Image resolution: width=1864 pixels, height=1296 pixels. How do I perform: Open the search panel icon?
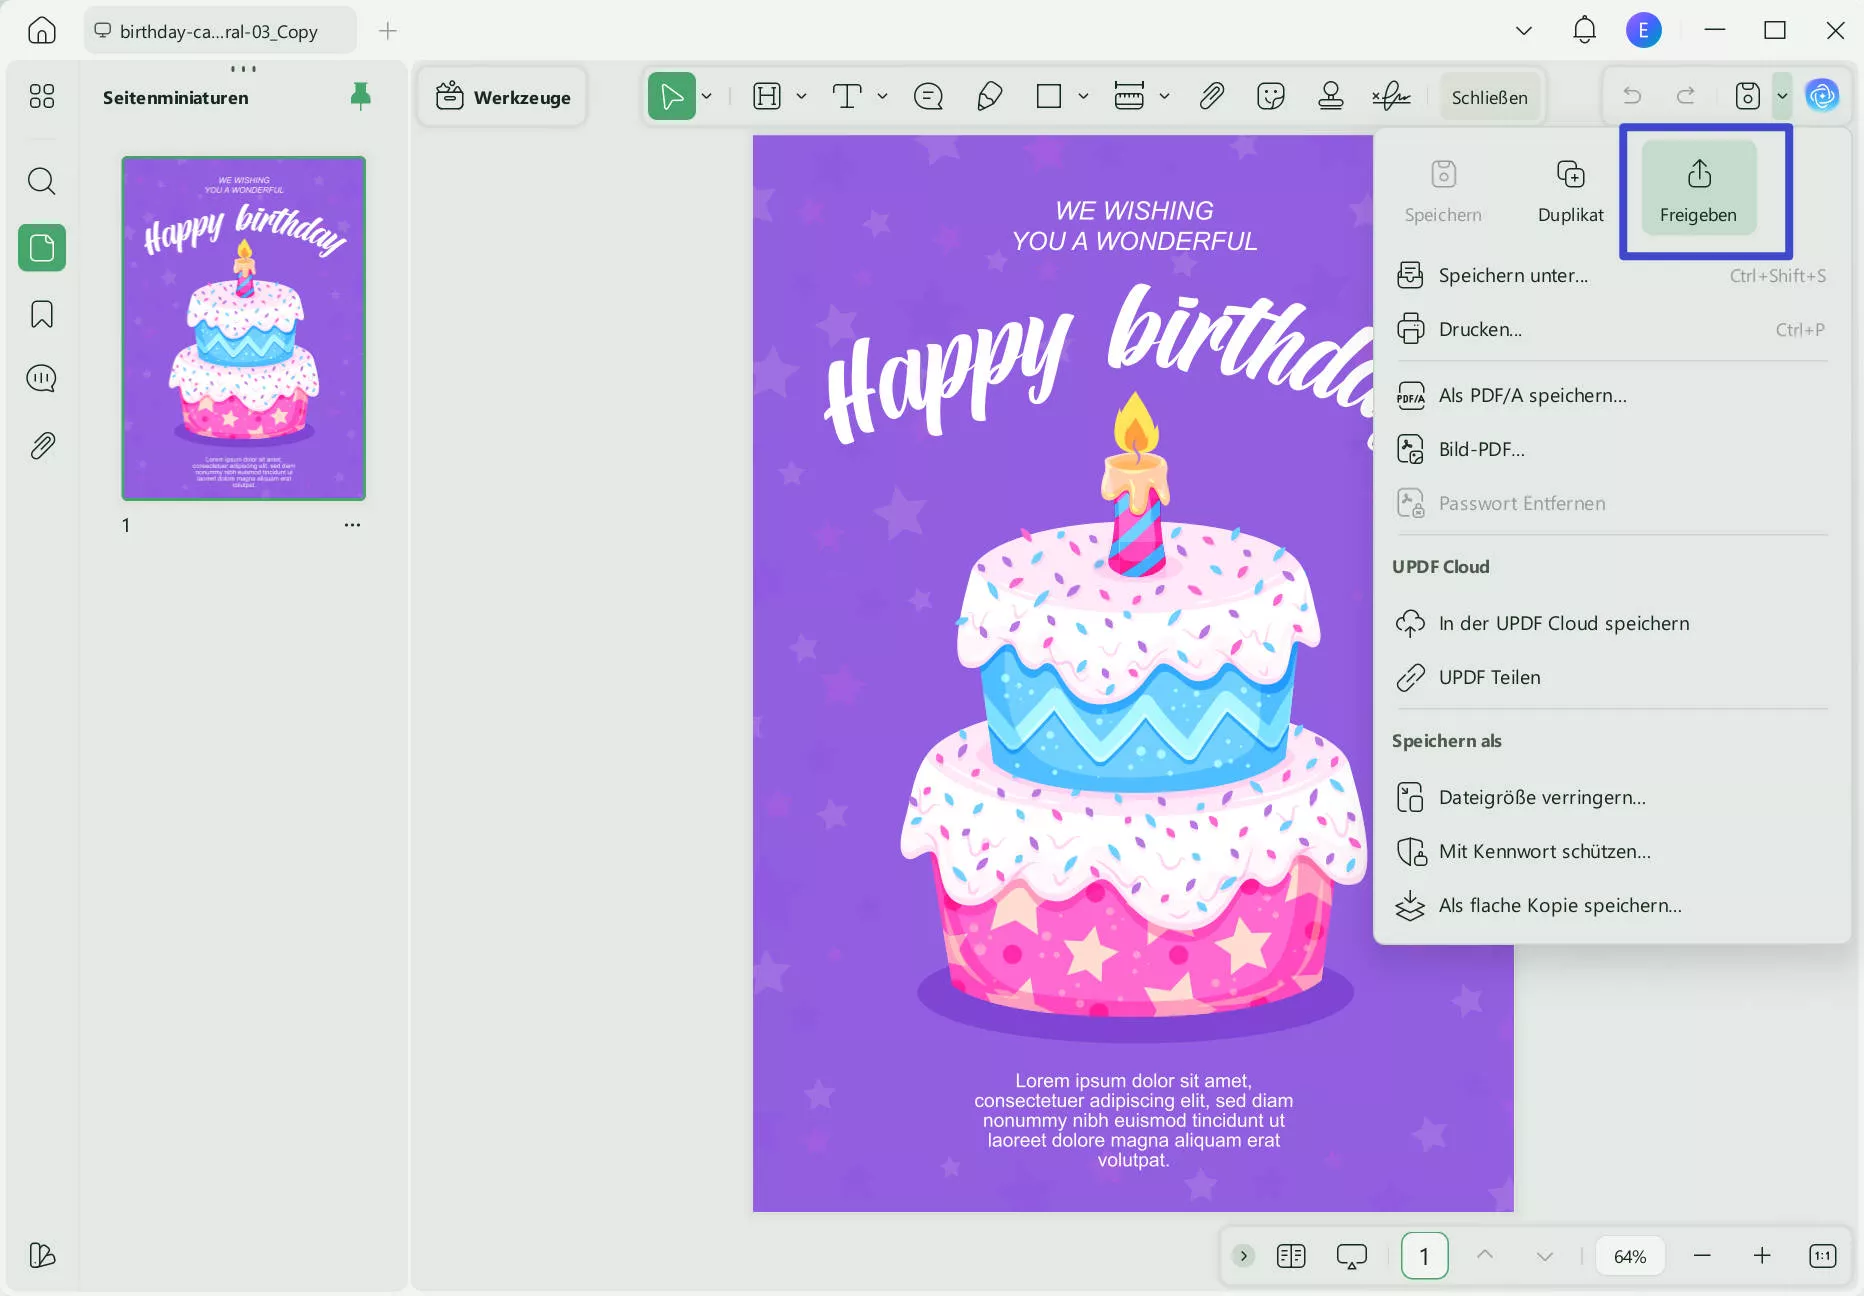click(x=42, y=181)
